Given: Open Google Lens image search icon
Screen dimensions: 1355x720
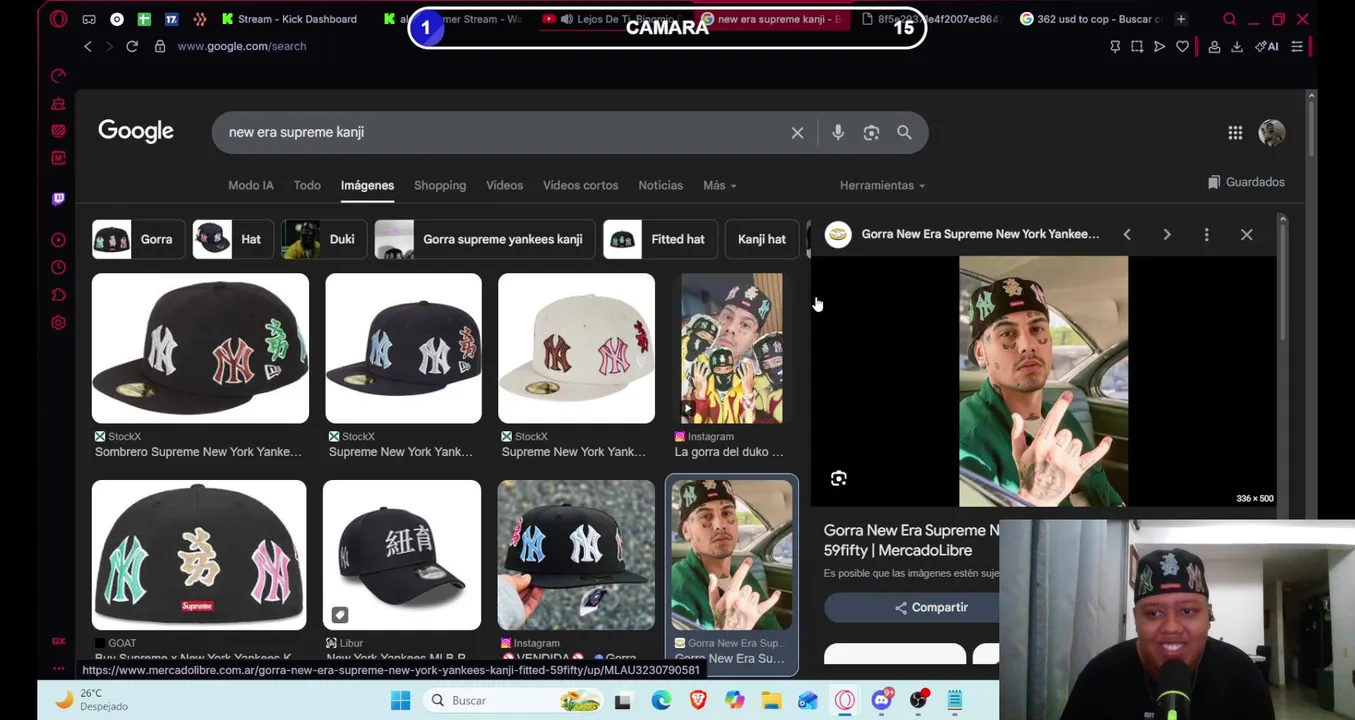Looking at the screenshot, I should click(x=871, y=133).
